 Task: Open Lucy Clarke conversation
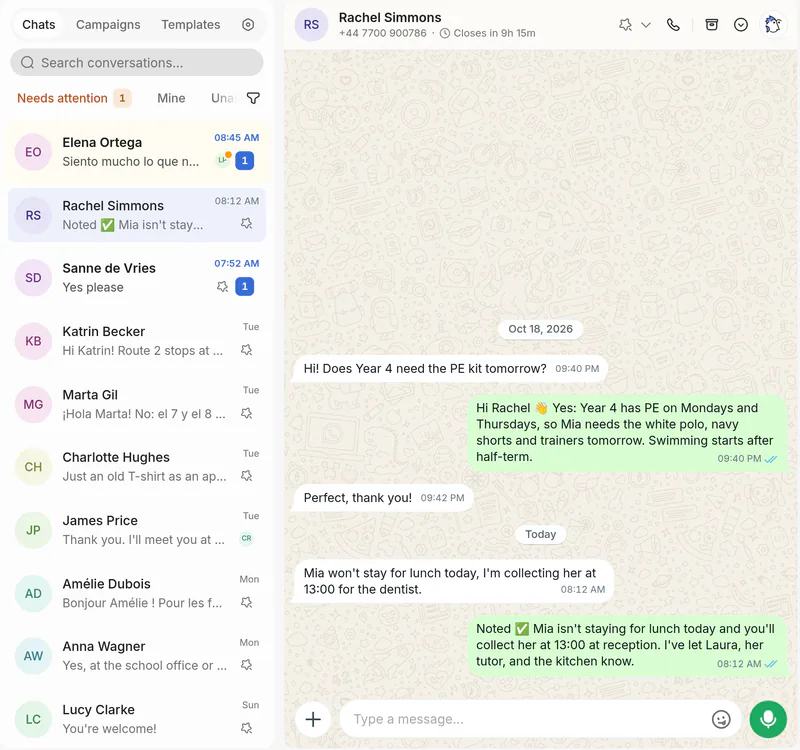coord(137,719)
